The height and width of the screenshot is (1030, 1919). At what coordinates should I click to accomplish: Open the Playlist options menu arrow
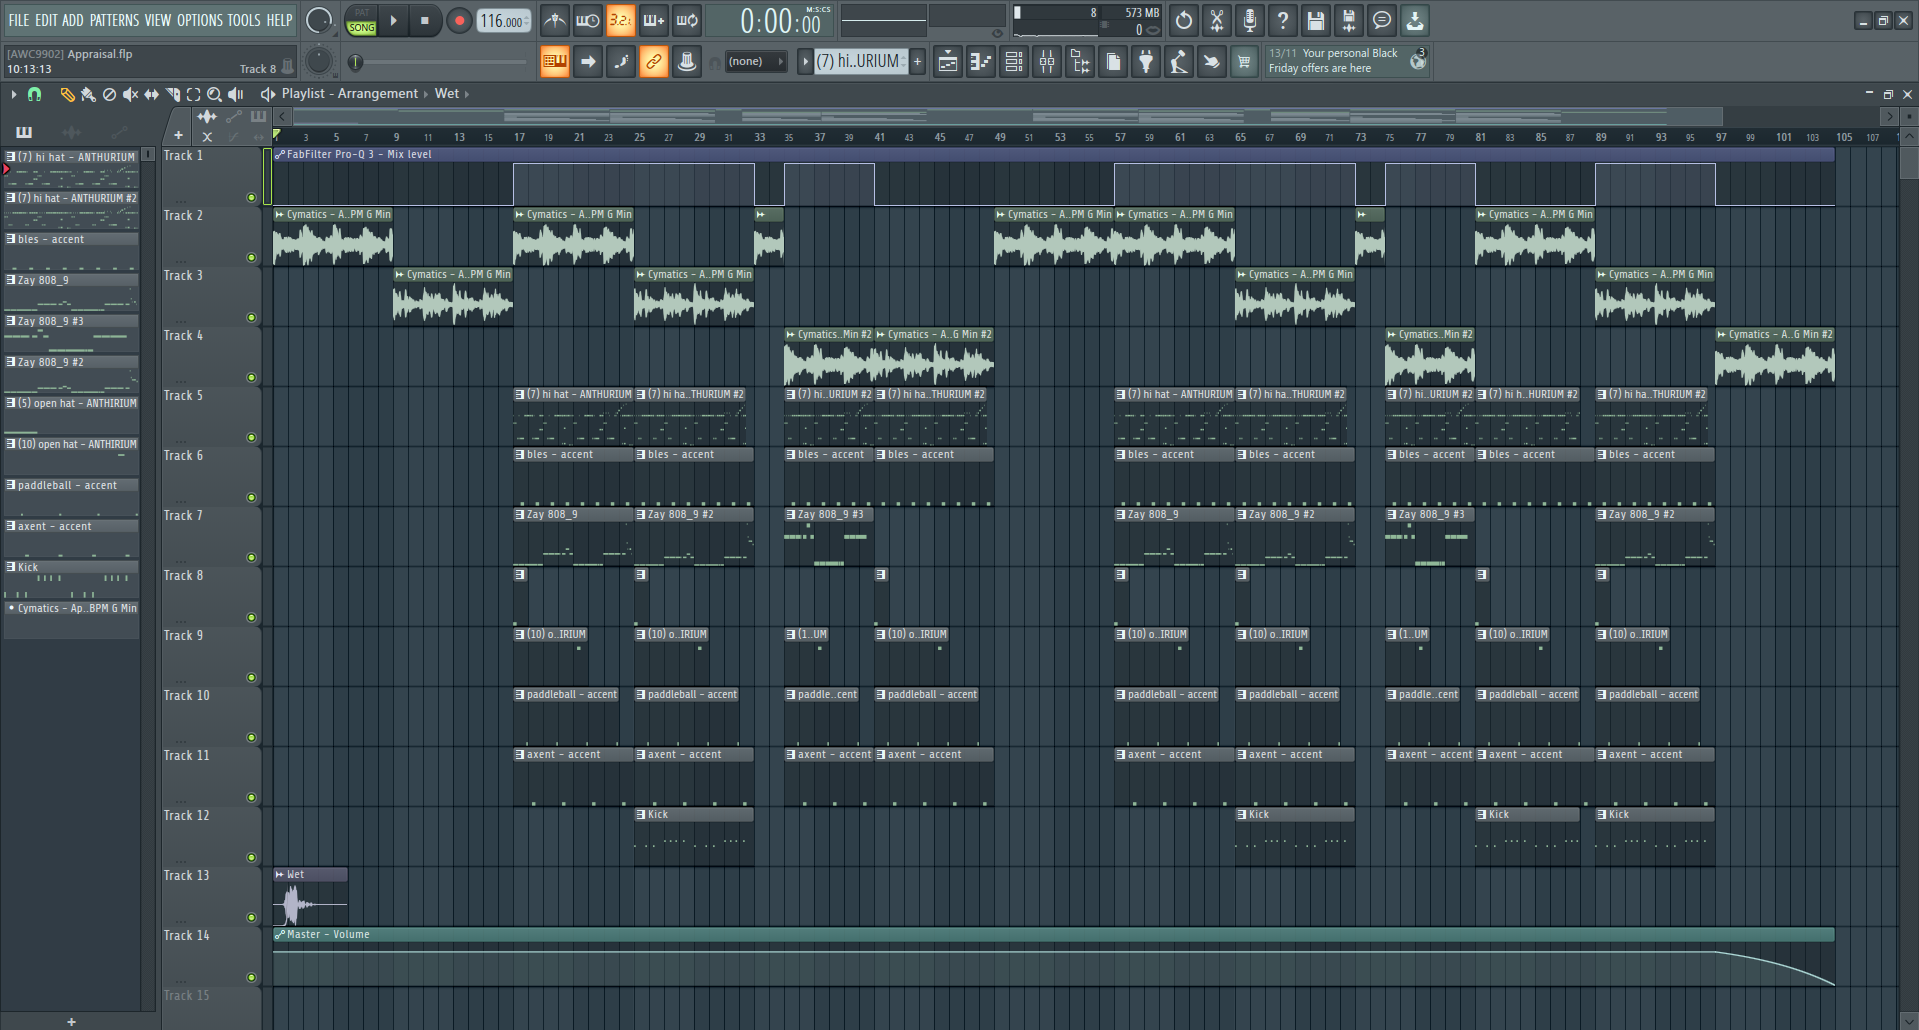(14, 94)
